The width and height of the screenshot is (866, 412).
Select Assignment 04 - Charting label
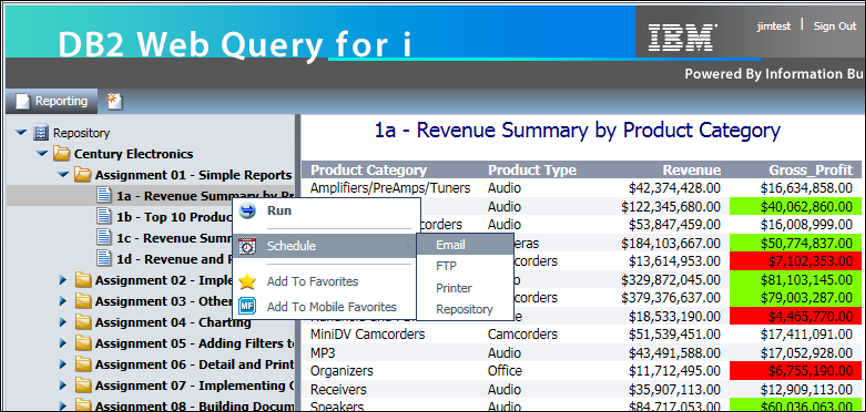pos(173,323)
